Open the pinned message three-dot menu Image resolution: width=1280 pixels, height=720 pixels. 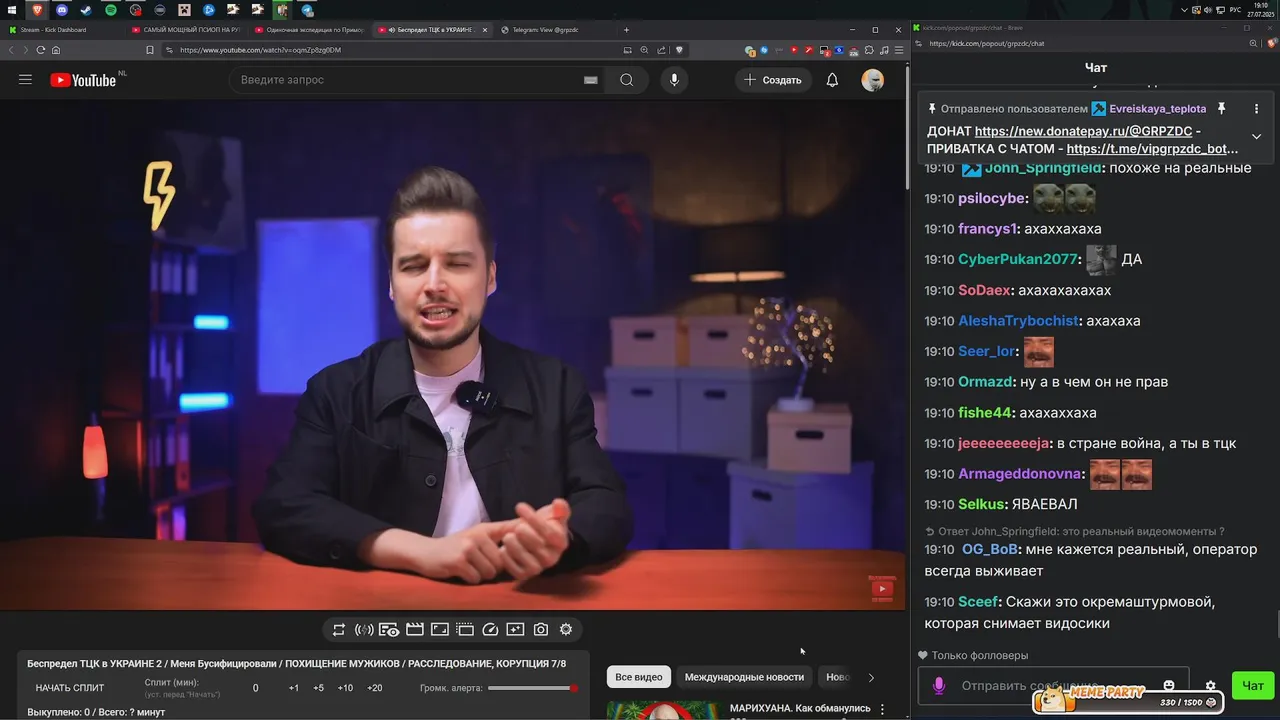pyautogui.click(x=1256, y=108)
